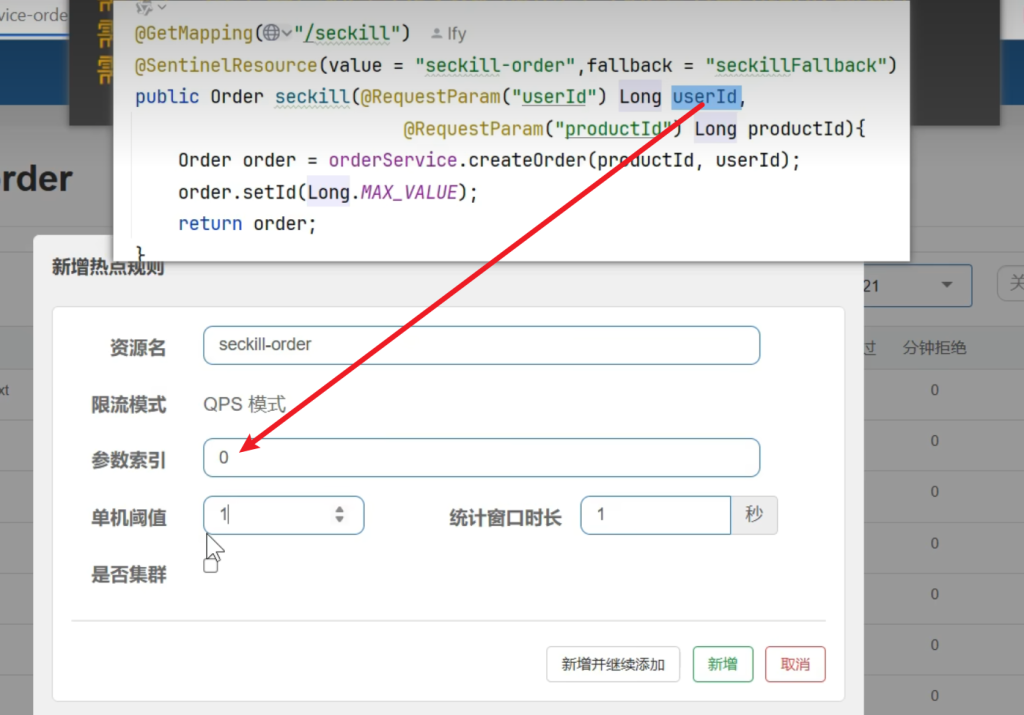Click the 参数索引 input field
This screenshot has width=1024, height=715.
point(480,458)
